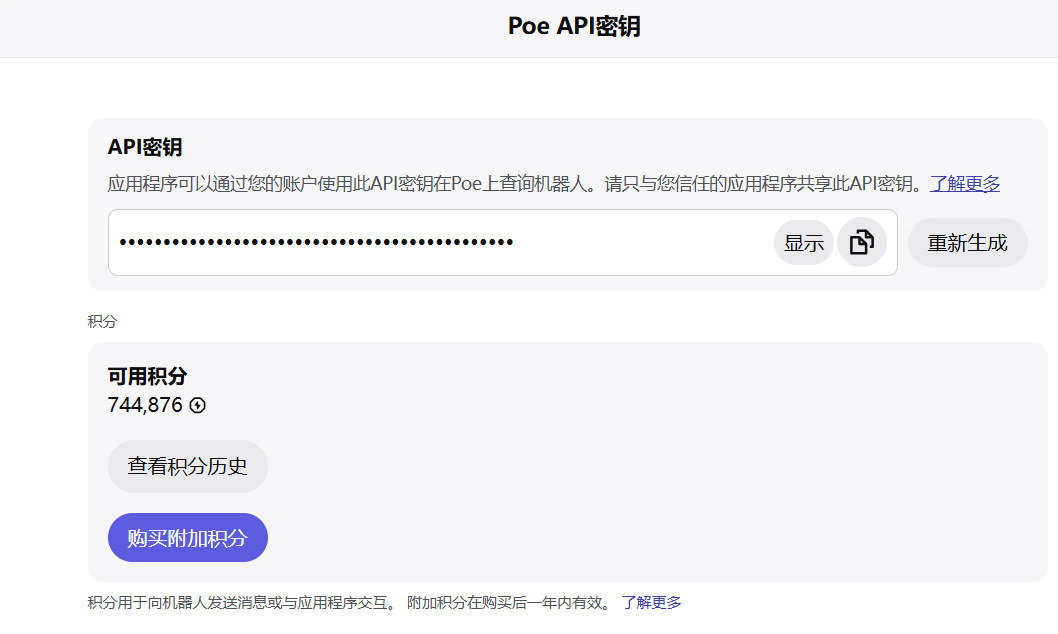Screen dimensions: 1058x634
Task: Click the Poe API密钥 page title
Action: pyautogui.click(x=574, y=26)
